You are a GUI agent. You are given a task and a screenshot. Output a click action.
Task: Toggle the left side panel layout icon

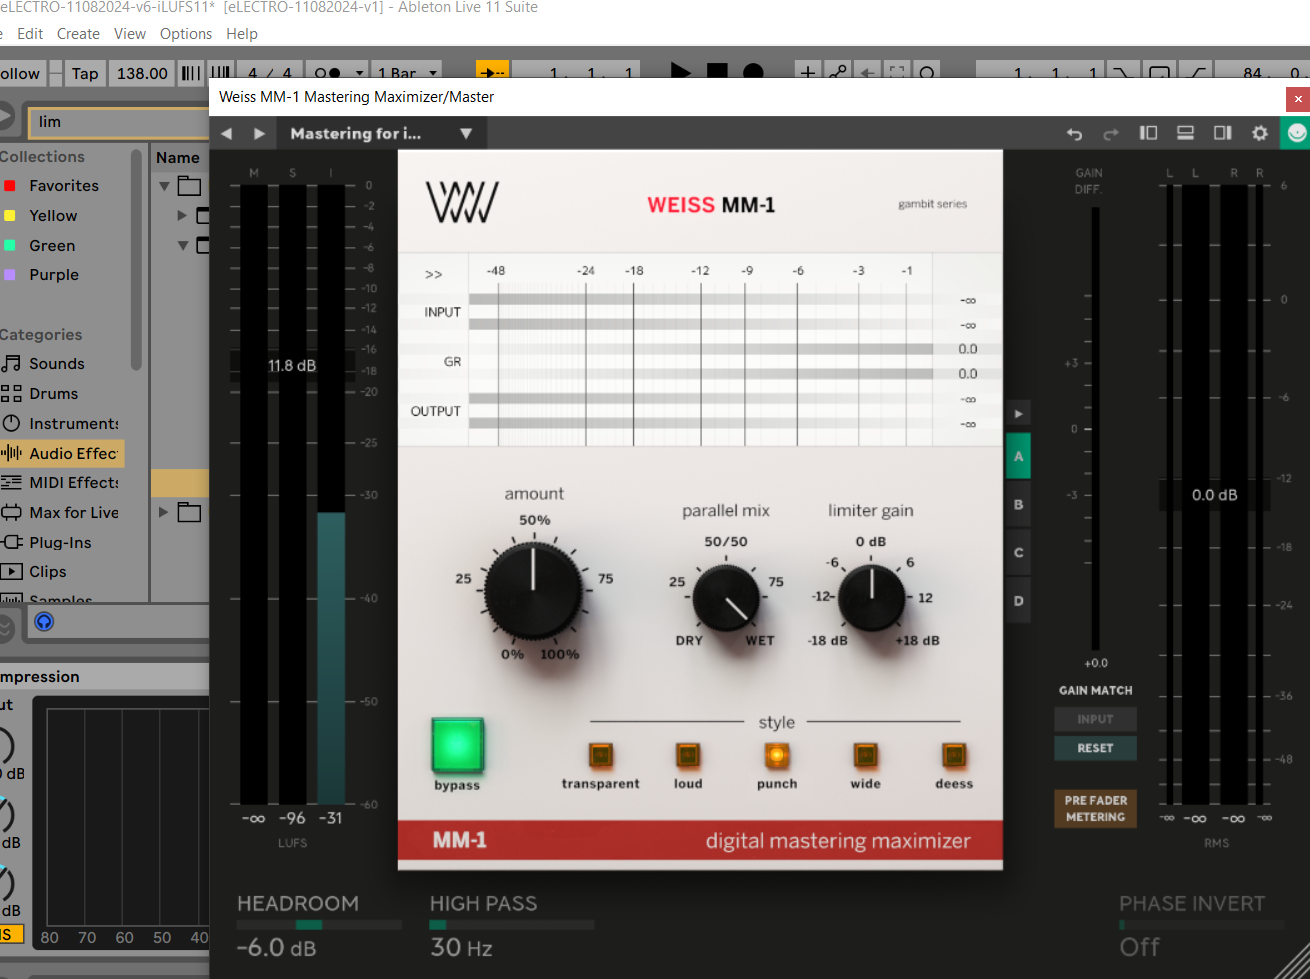(1149, 133)
